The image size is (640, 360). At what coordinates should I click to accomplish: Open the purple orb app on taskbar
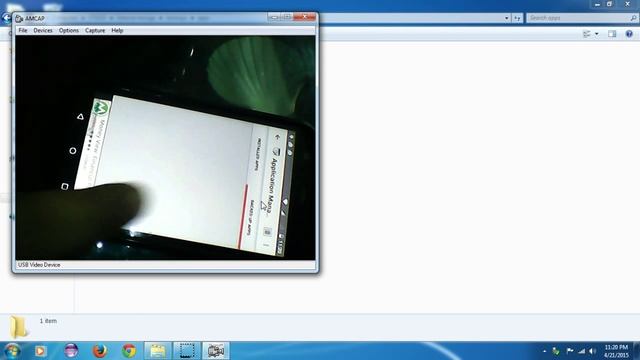(x=71, y=351)
